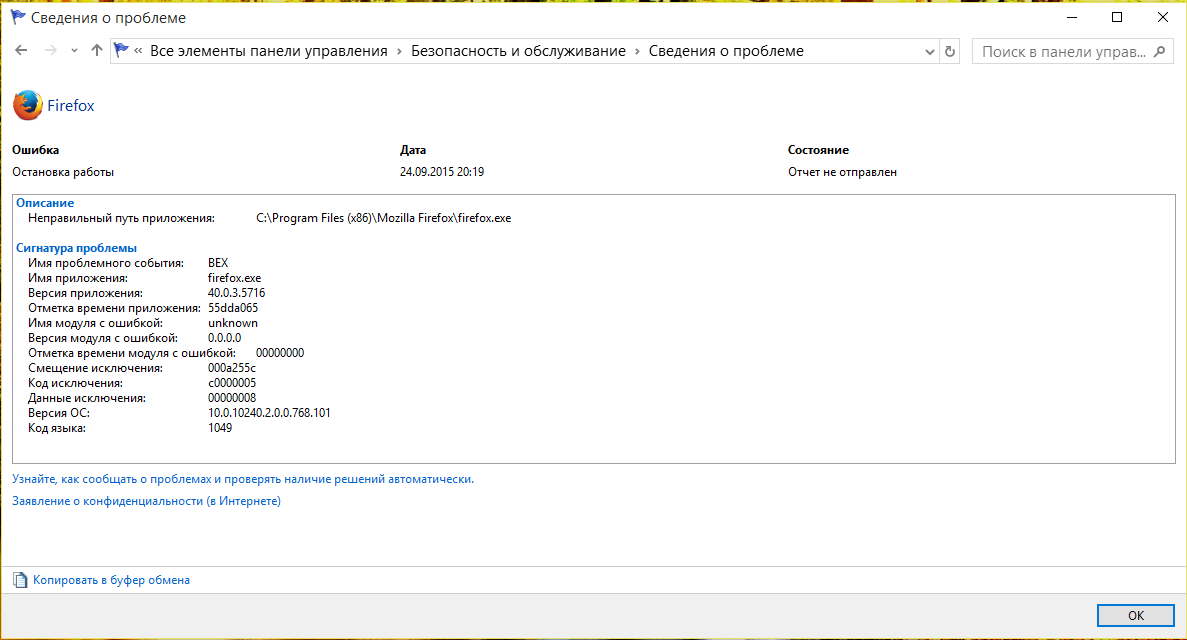Select 'Сведения о проблеме' breadcrumb
The image size is (1187, 640).
(x=726, y=51)
